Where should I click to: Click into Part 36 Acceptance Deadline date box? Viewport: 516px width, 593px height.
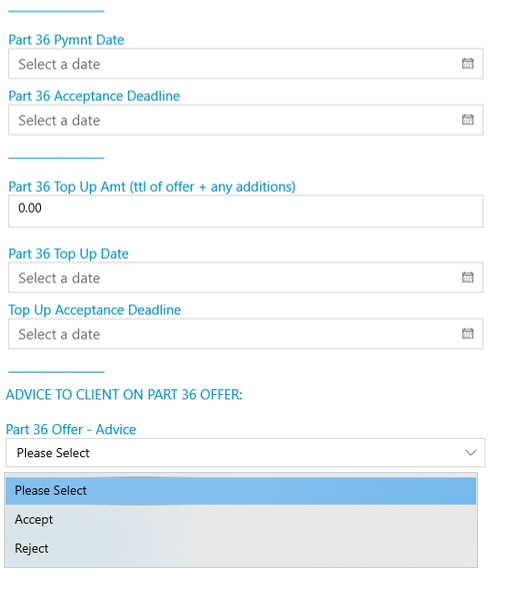click(246, 120)
